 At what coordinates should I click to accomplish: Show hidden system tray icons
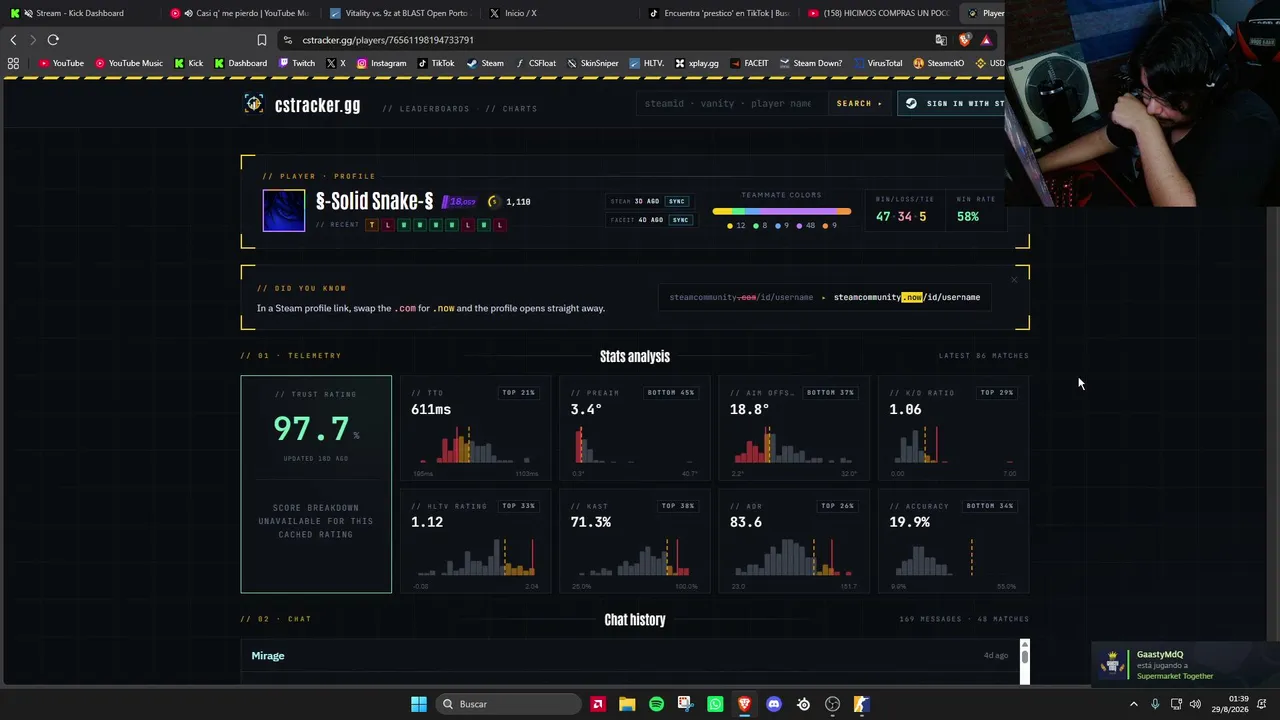tap(1133, 704)
